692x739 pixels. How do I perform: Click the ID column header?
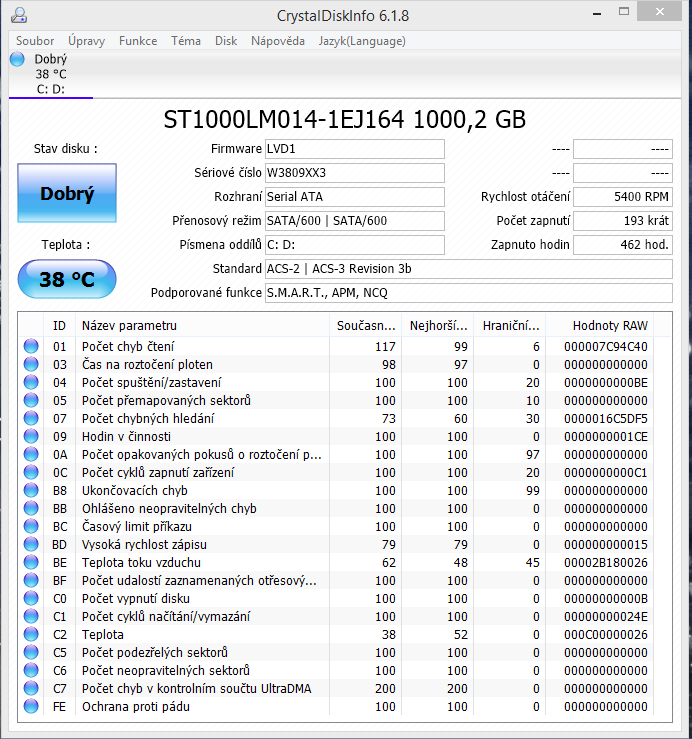59,326
